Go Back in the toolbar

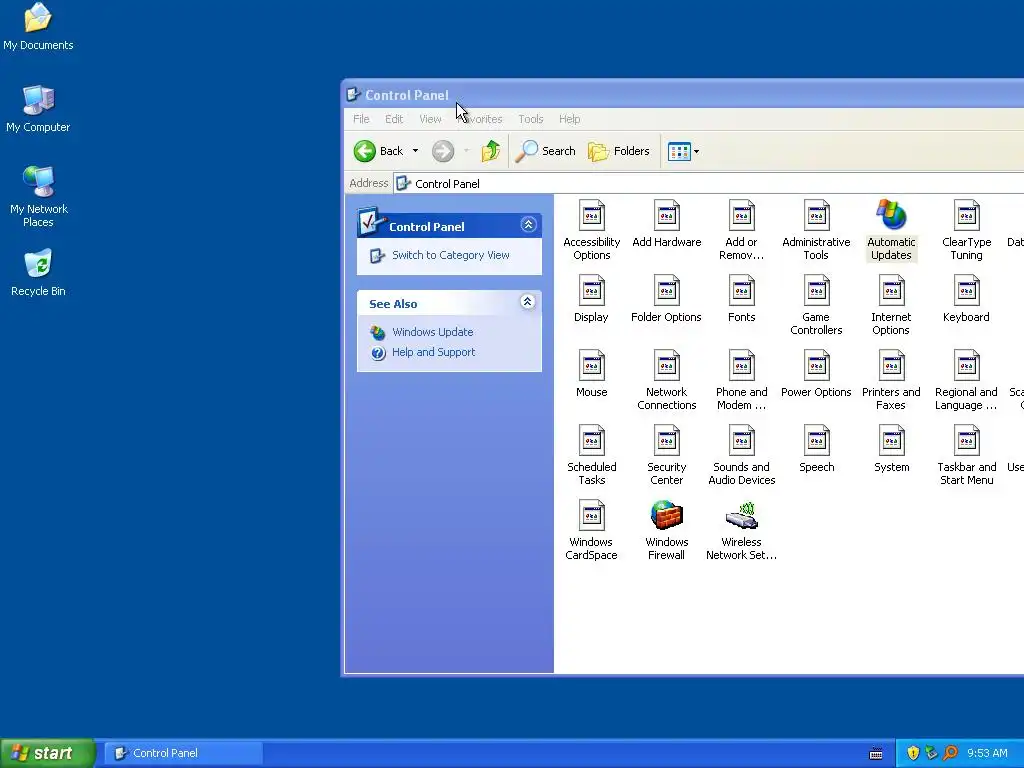[379, 151]
